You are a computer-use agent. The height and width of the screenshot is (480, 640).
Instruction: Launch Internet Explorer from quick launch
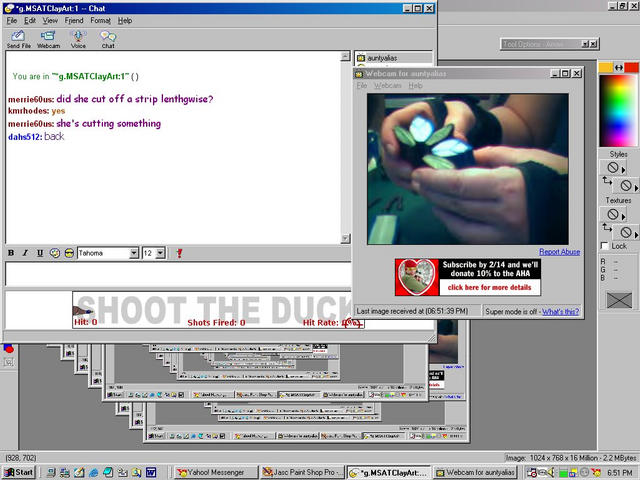coord(93,472)
